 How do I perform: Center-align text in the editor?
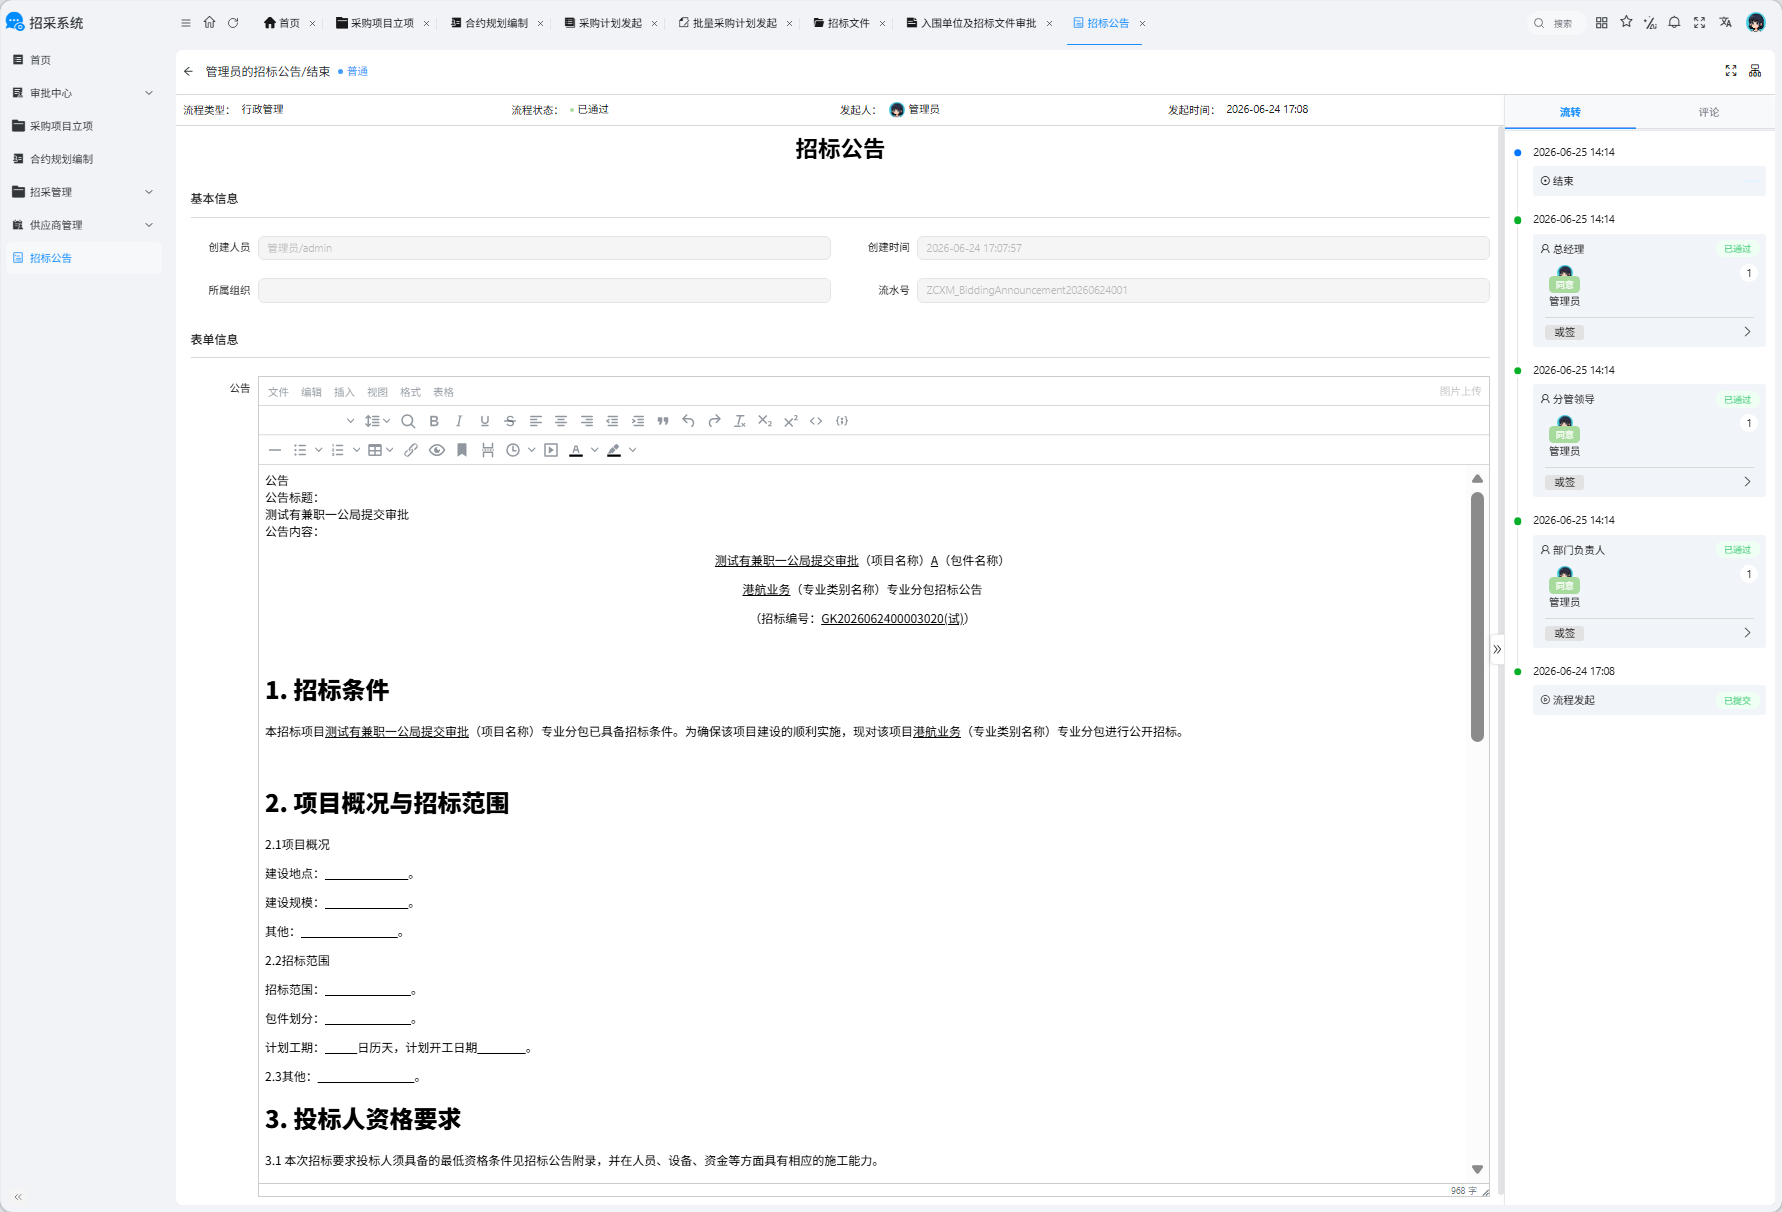[x=561, y=421]
